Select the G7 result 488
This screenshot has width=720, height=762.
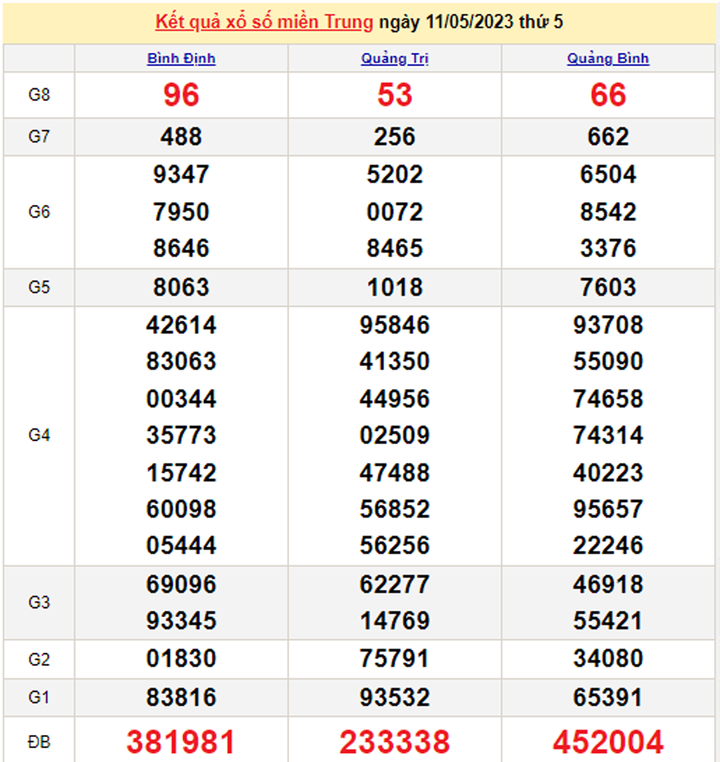coord(181,137)
